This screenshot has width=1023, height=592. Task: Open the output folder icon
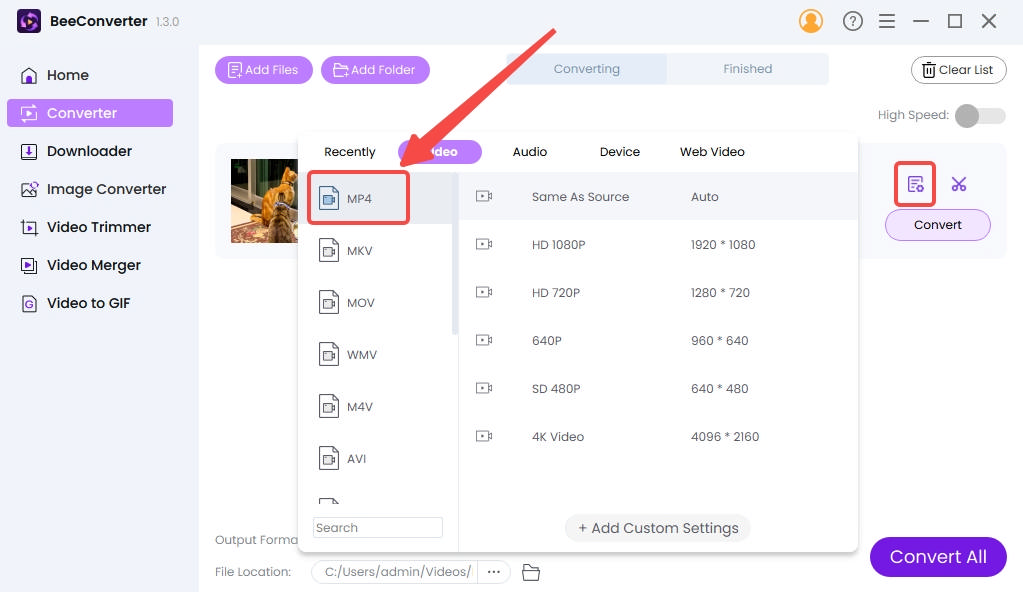(x=531, y=572)
